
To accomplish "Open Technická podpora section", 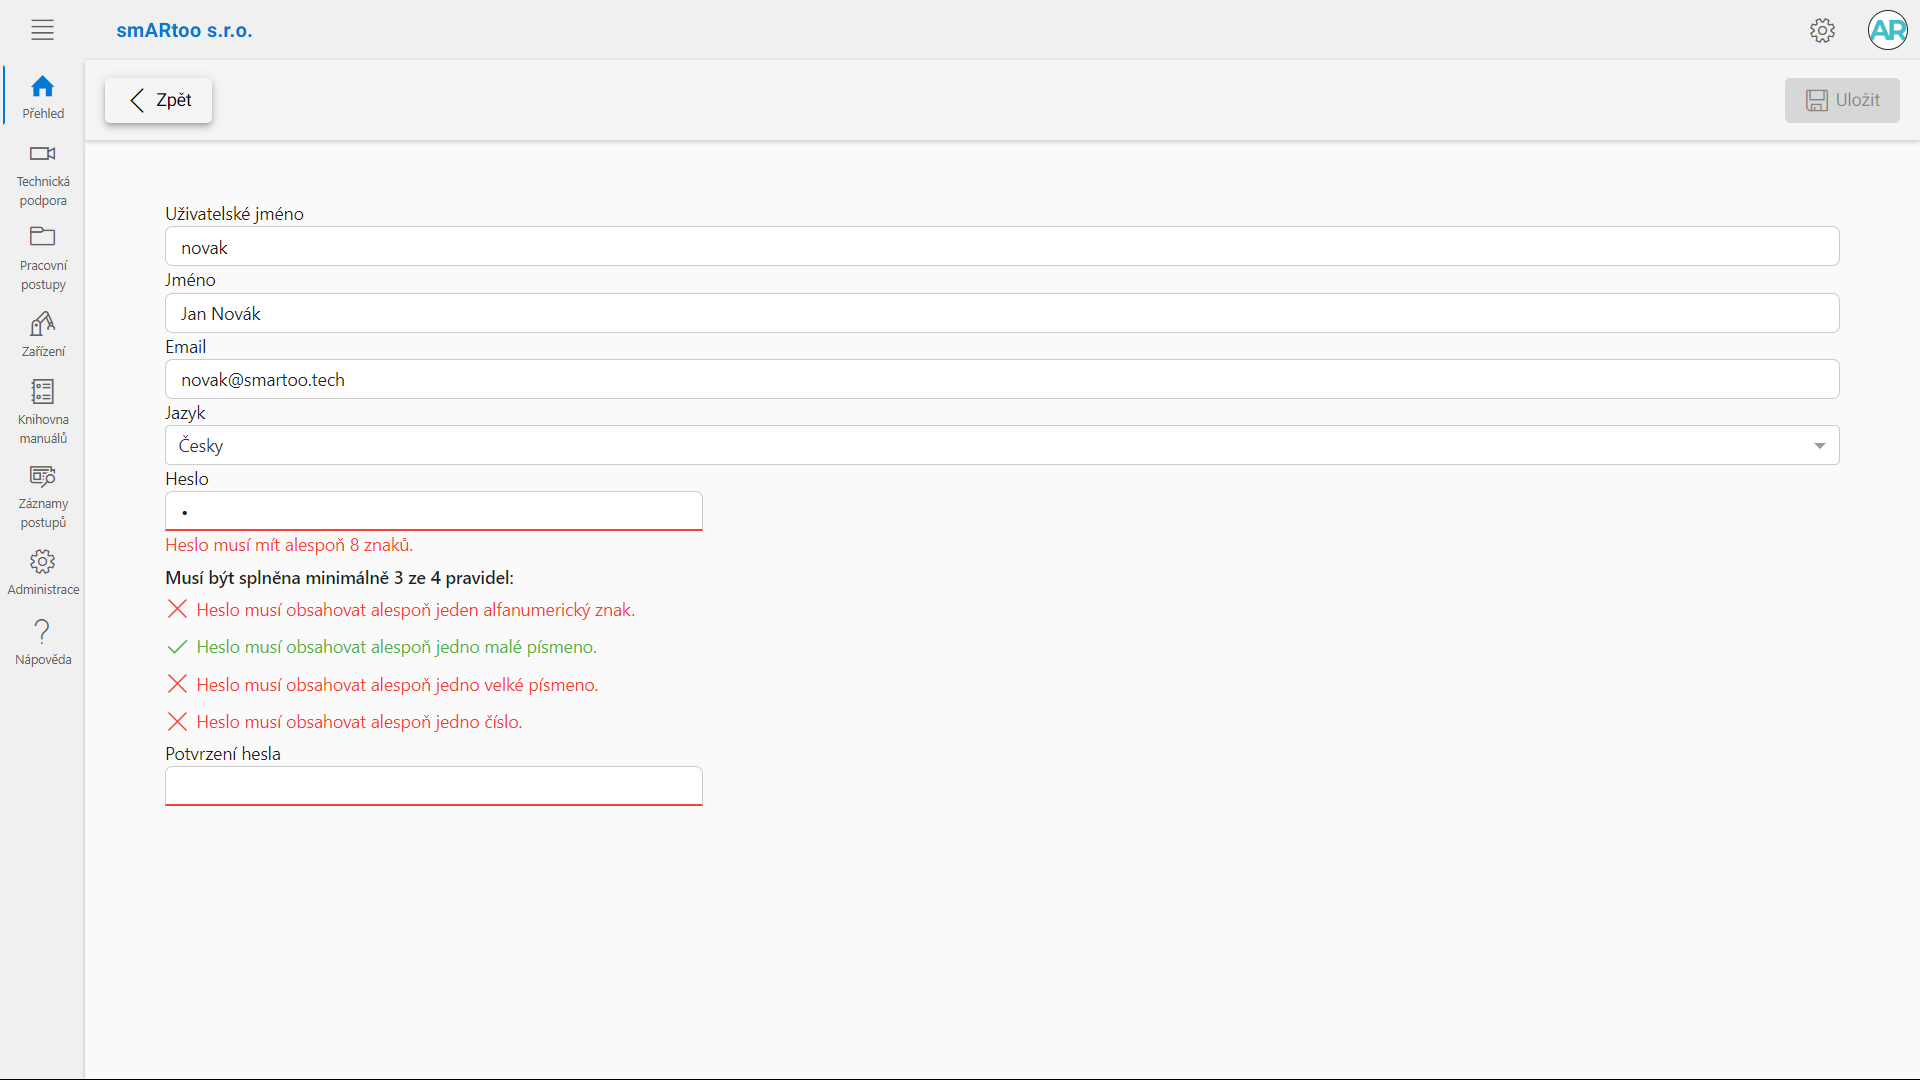I will pos(43,175).
